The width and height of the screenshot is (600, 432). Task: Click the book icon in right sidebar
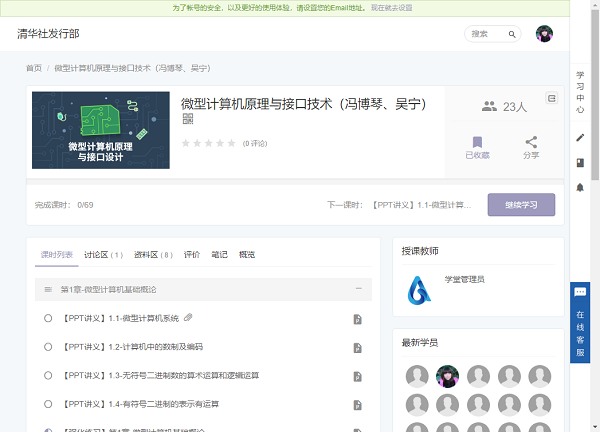pos(580,163)
